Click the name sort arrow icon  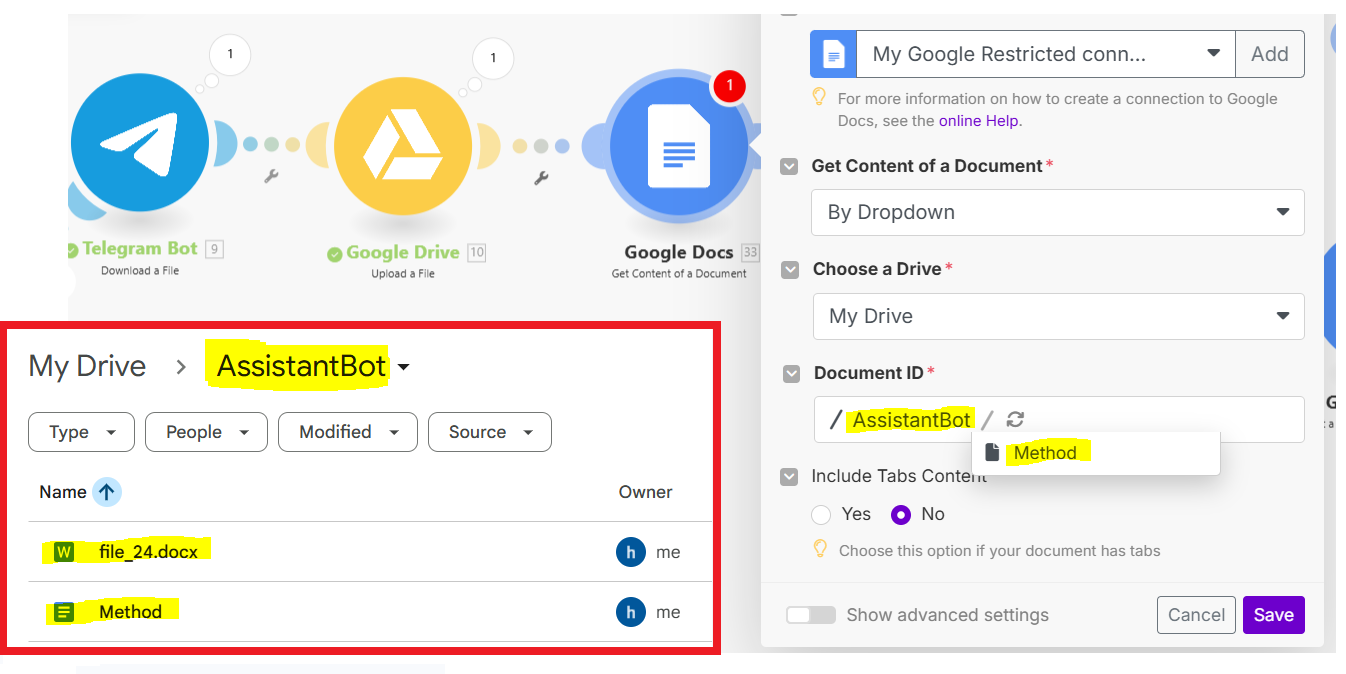click(107, 492)
